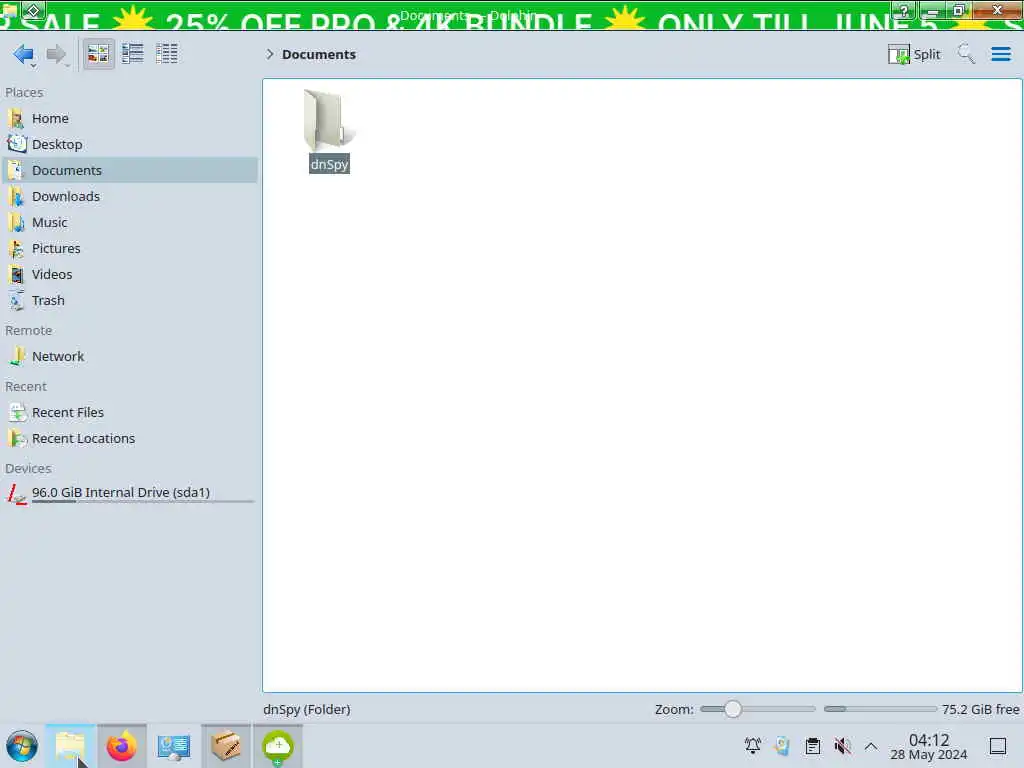Click the keep-above diamond titlebar icon
The width and height of the screenshot is (1024, 768).
tap(33, 10)
